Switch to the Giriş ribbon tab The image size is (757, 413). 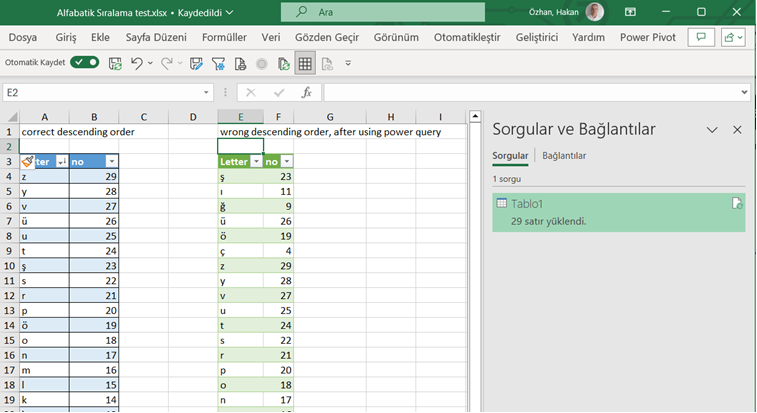66,37
